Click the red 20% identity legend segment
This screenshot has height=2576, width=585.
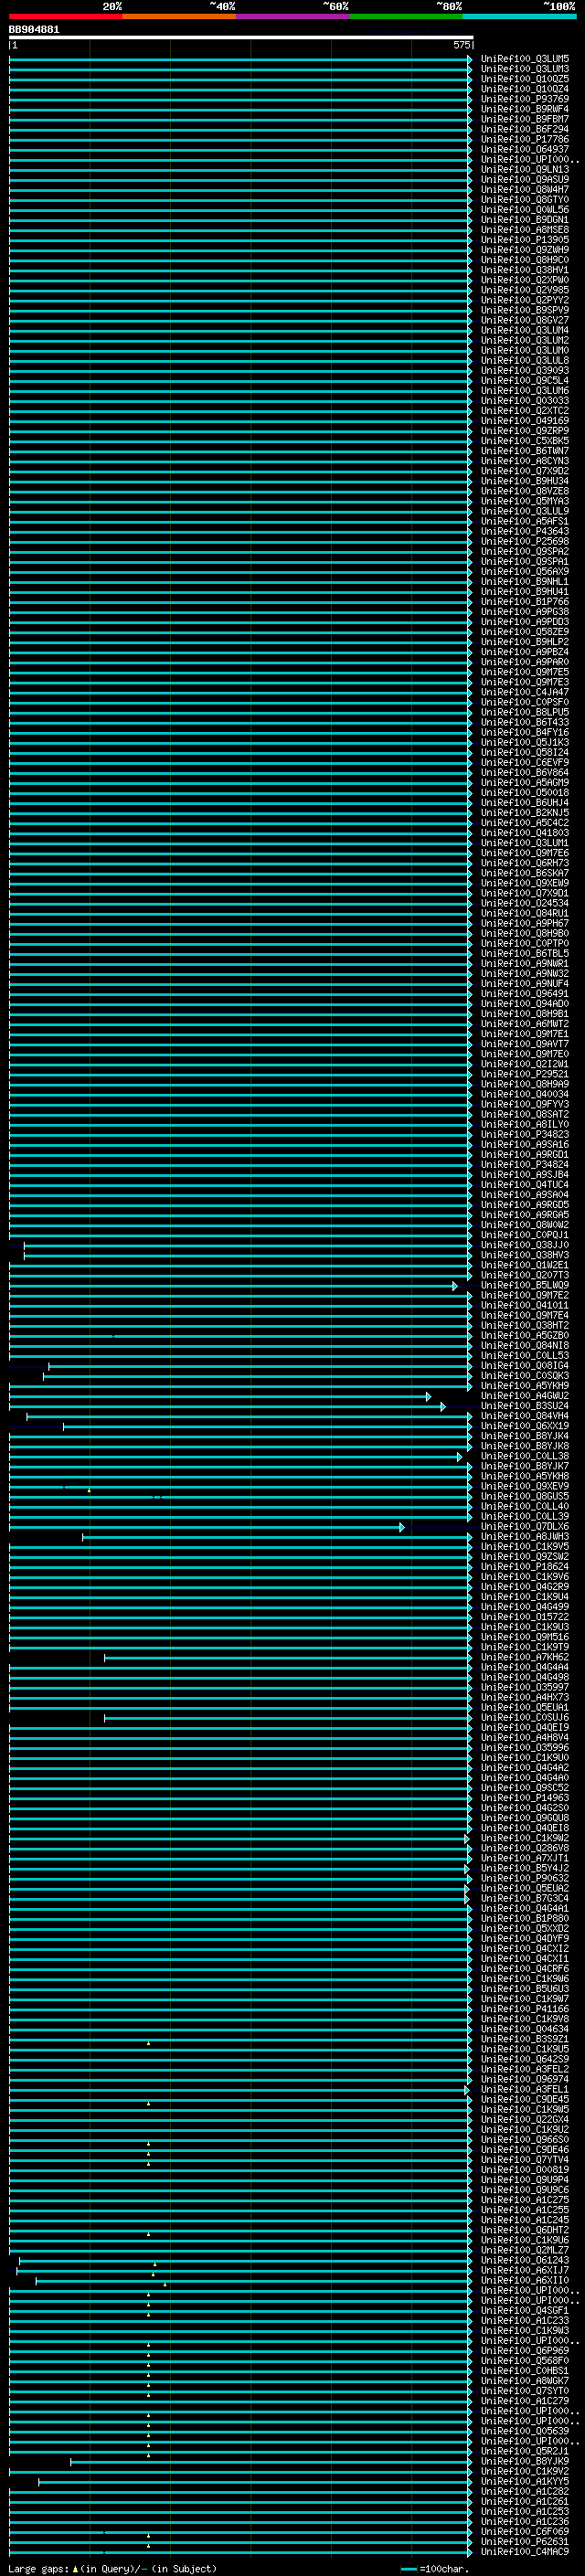66,16
